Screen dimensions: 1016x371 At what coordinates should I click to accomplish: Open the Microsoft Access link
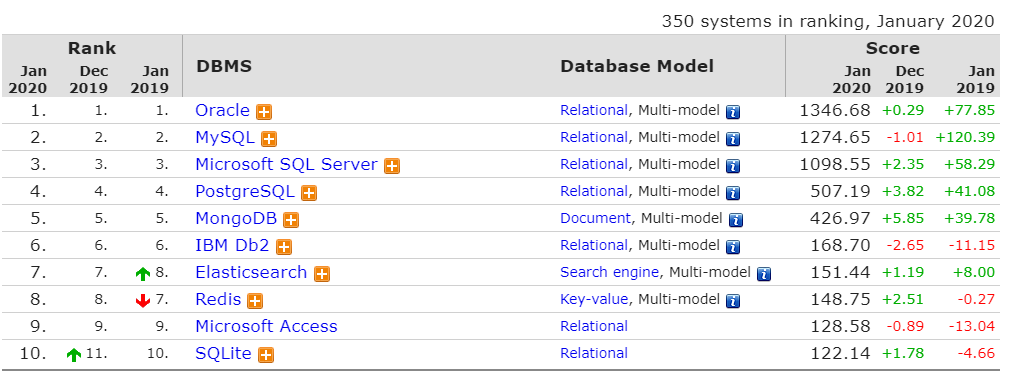point(266,326)
